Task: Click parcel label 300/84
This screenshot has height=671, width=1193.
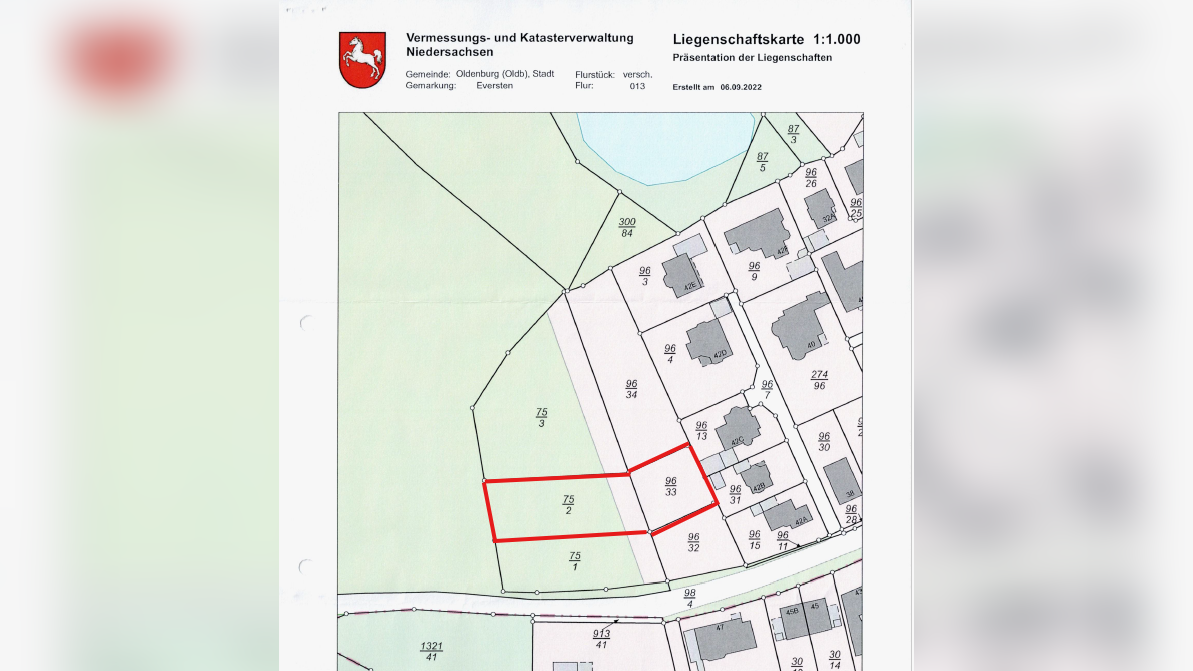Action: pyautogui.click(x=627, y=228)
